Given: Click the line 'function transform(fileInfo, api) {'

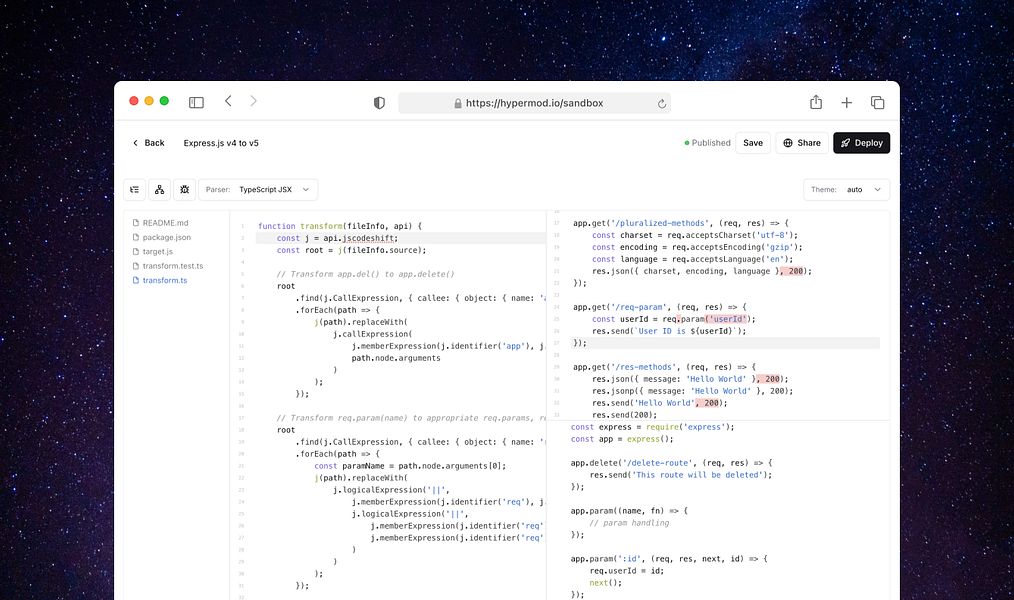Looking at the screenshot, I should 340,226.
